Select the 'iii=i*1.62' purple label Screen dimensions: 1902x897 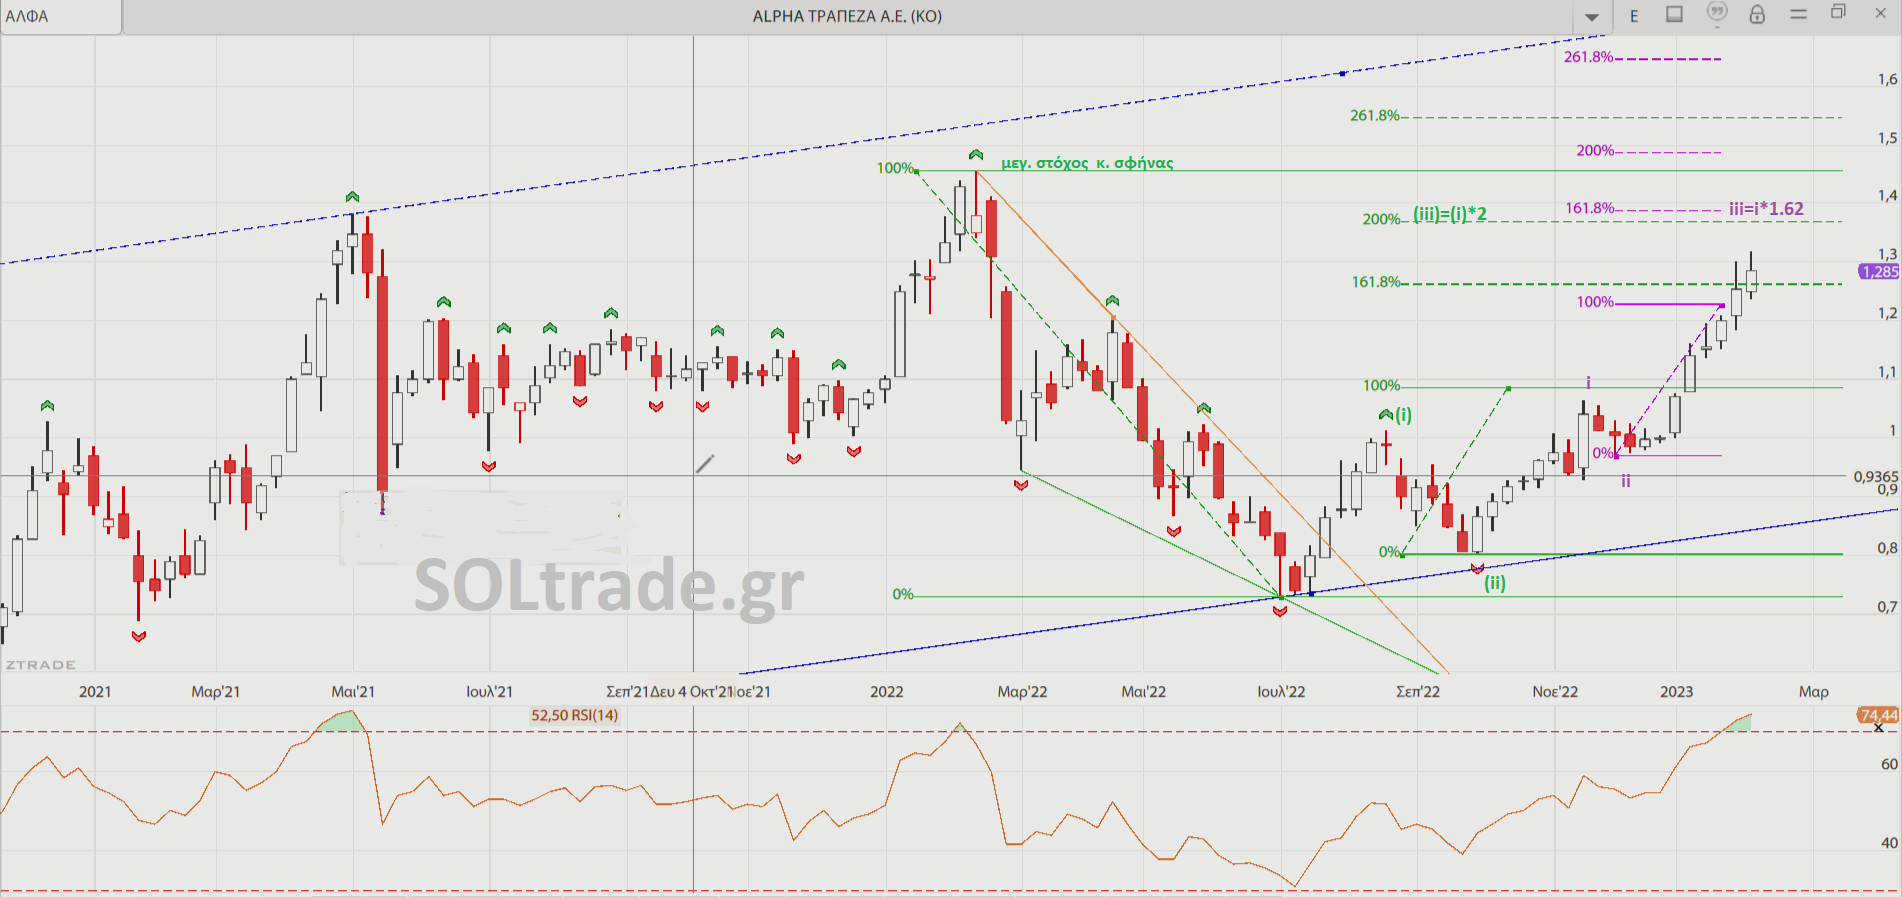tap(1766, 209)
